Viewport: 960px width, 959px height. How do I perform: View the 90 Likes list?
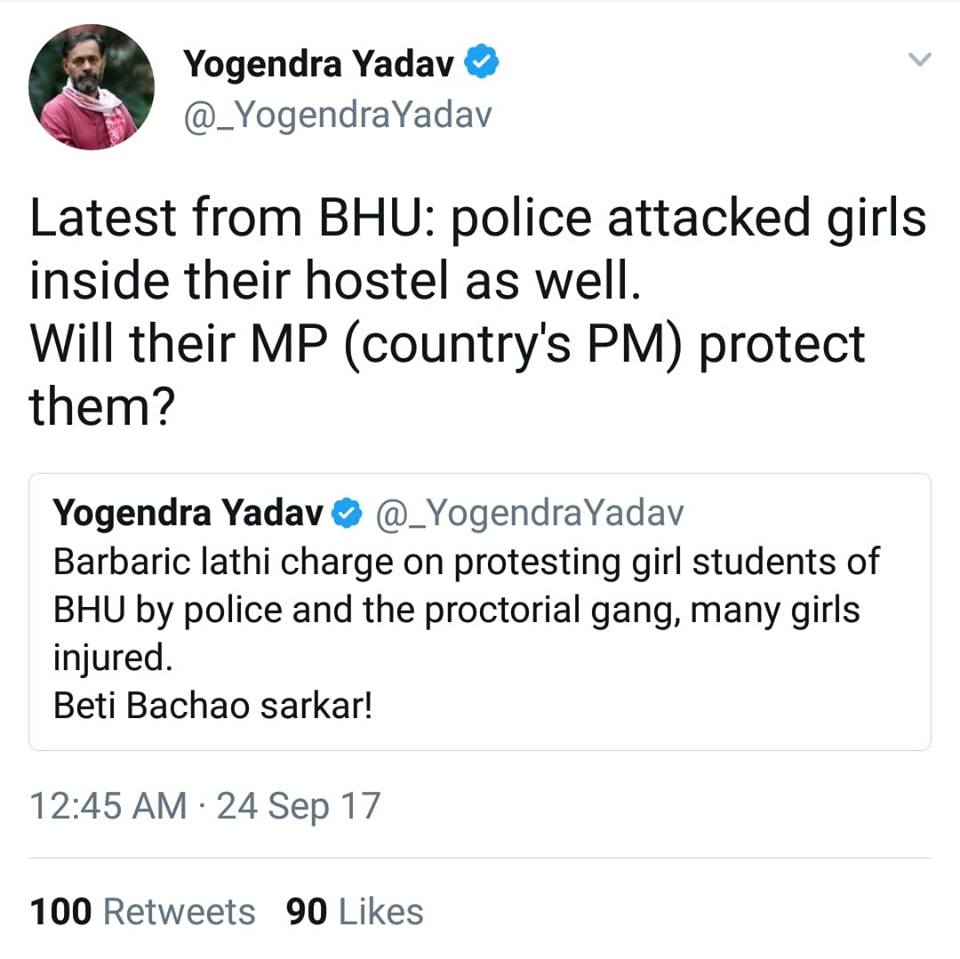(354, 911)
